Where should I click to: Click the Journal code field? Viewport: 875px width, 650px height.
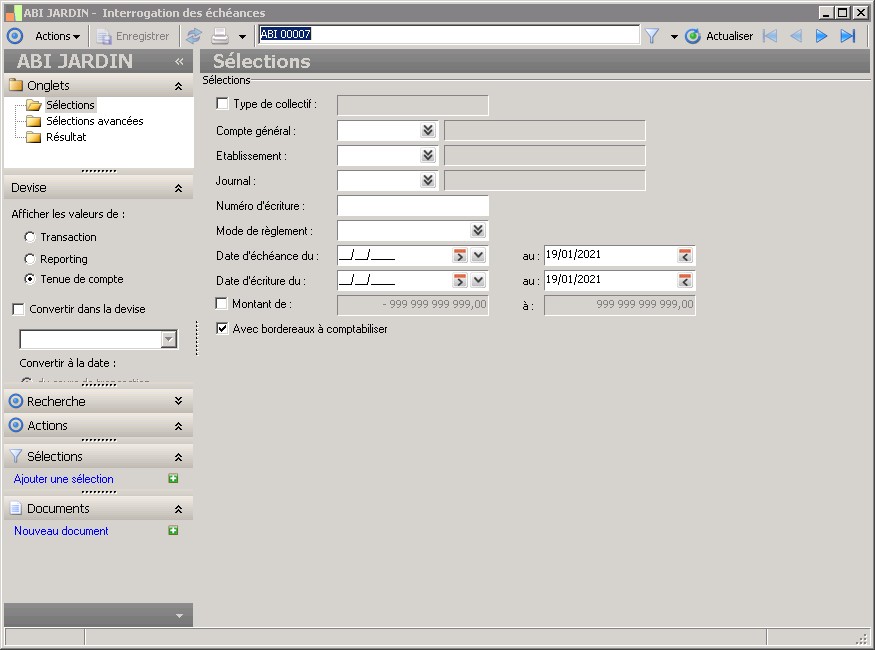point(378,180)
